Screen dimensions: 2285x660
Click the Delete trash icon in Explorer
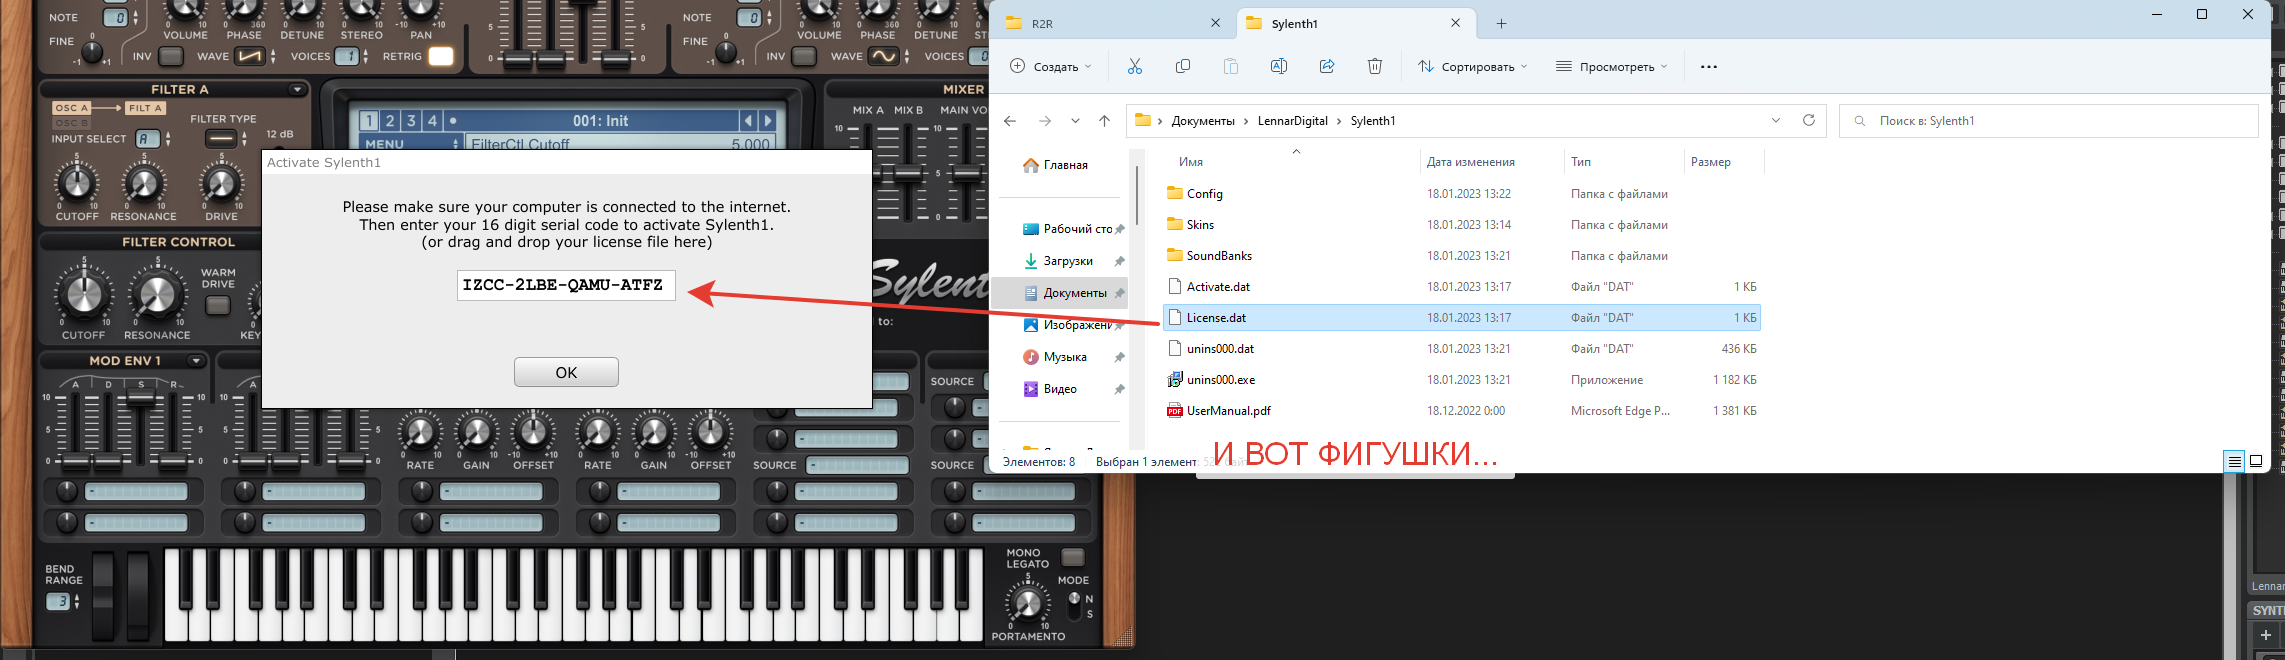click(1375, 67)
